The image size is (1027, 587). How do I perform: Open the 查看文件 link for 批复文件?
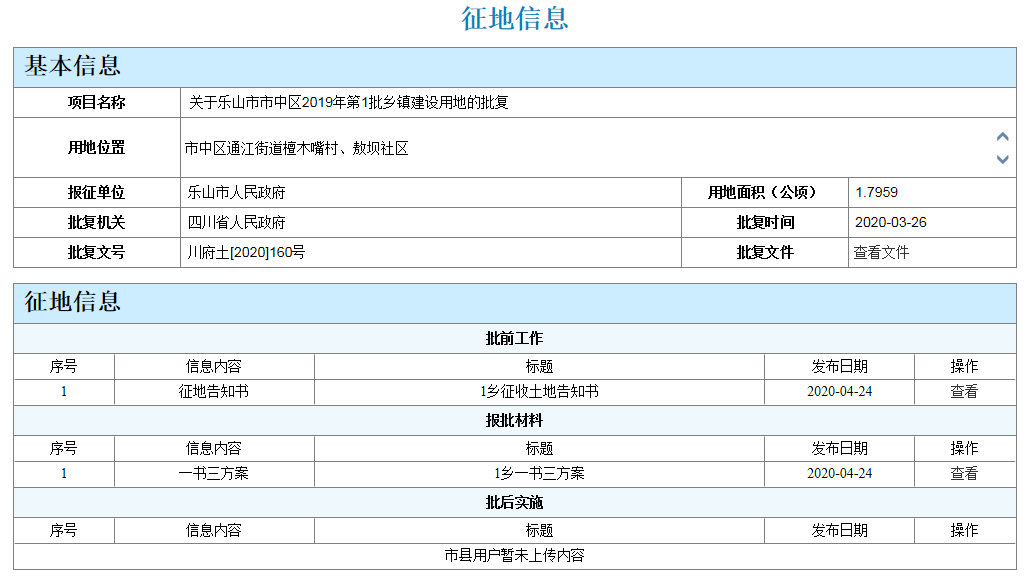click(x=881, y=252)
